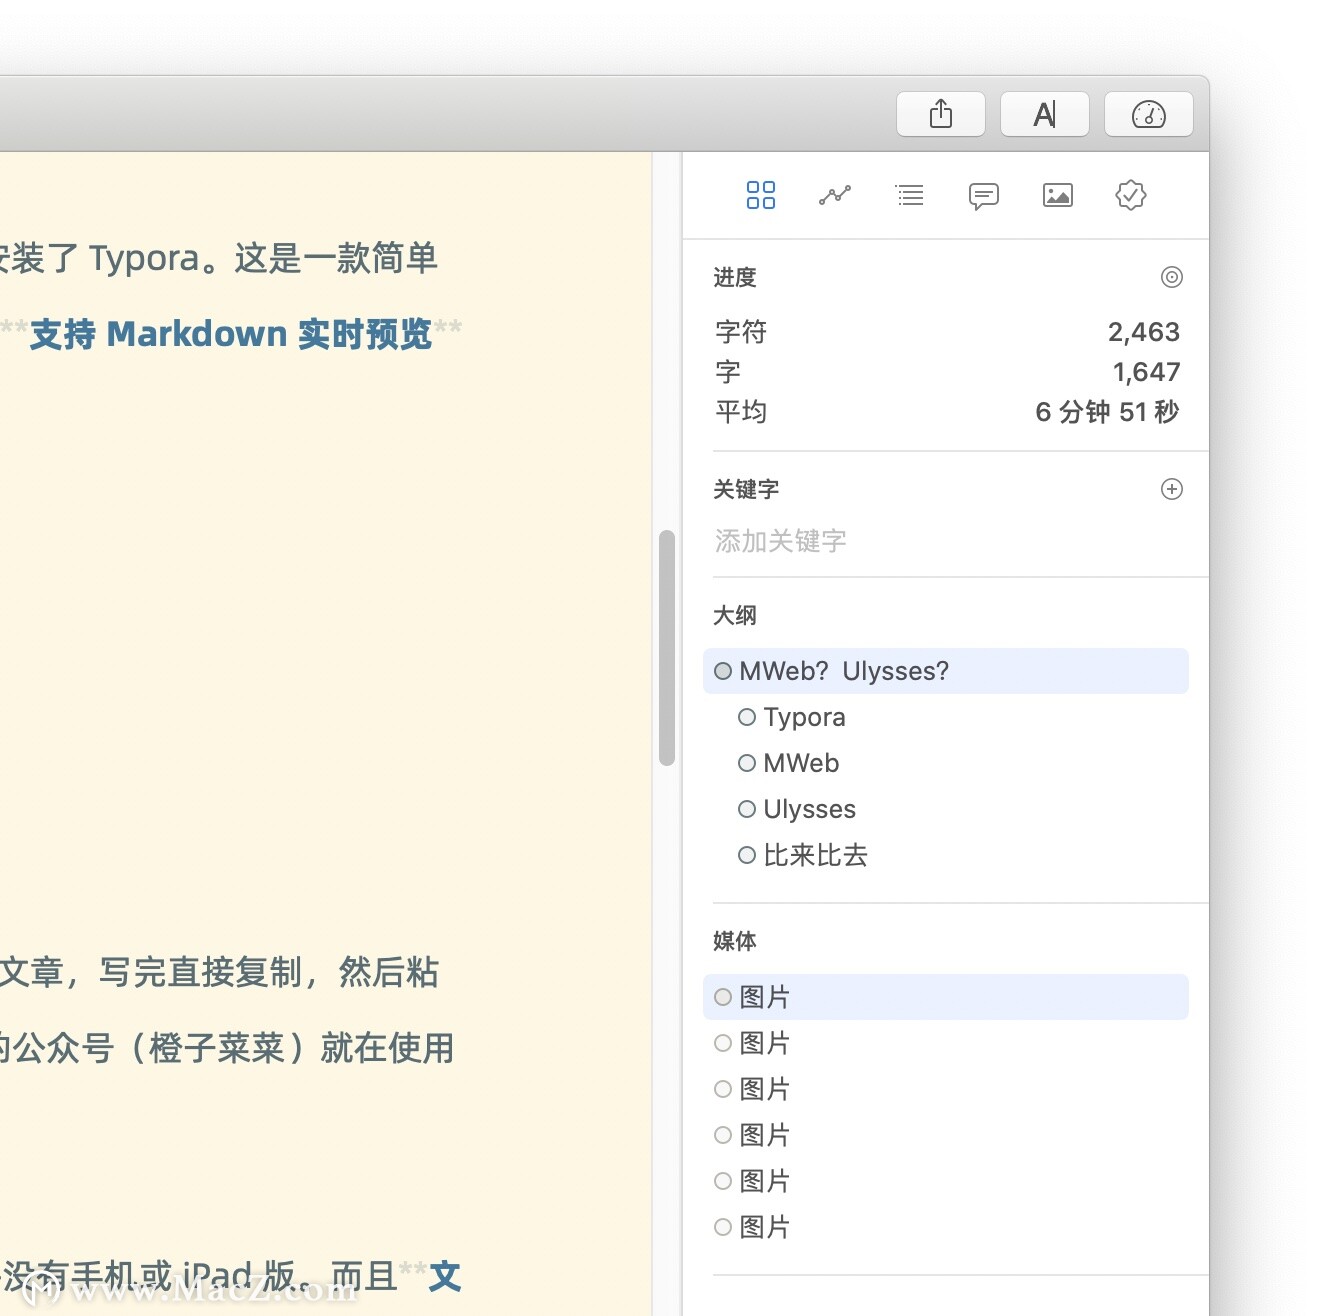The image size is (1321, 1316).
Task: Switch to the notes comment tab
Action: pos(984,196)
